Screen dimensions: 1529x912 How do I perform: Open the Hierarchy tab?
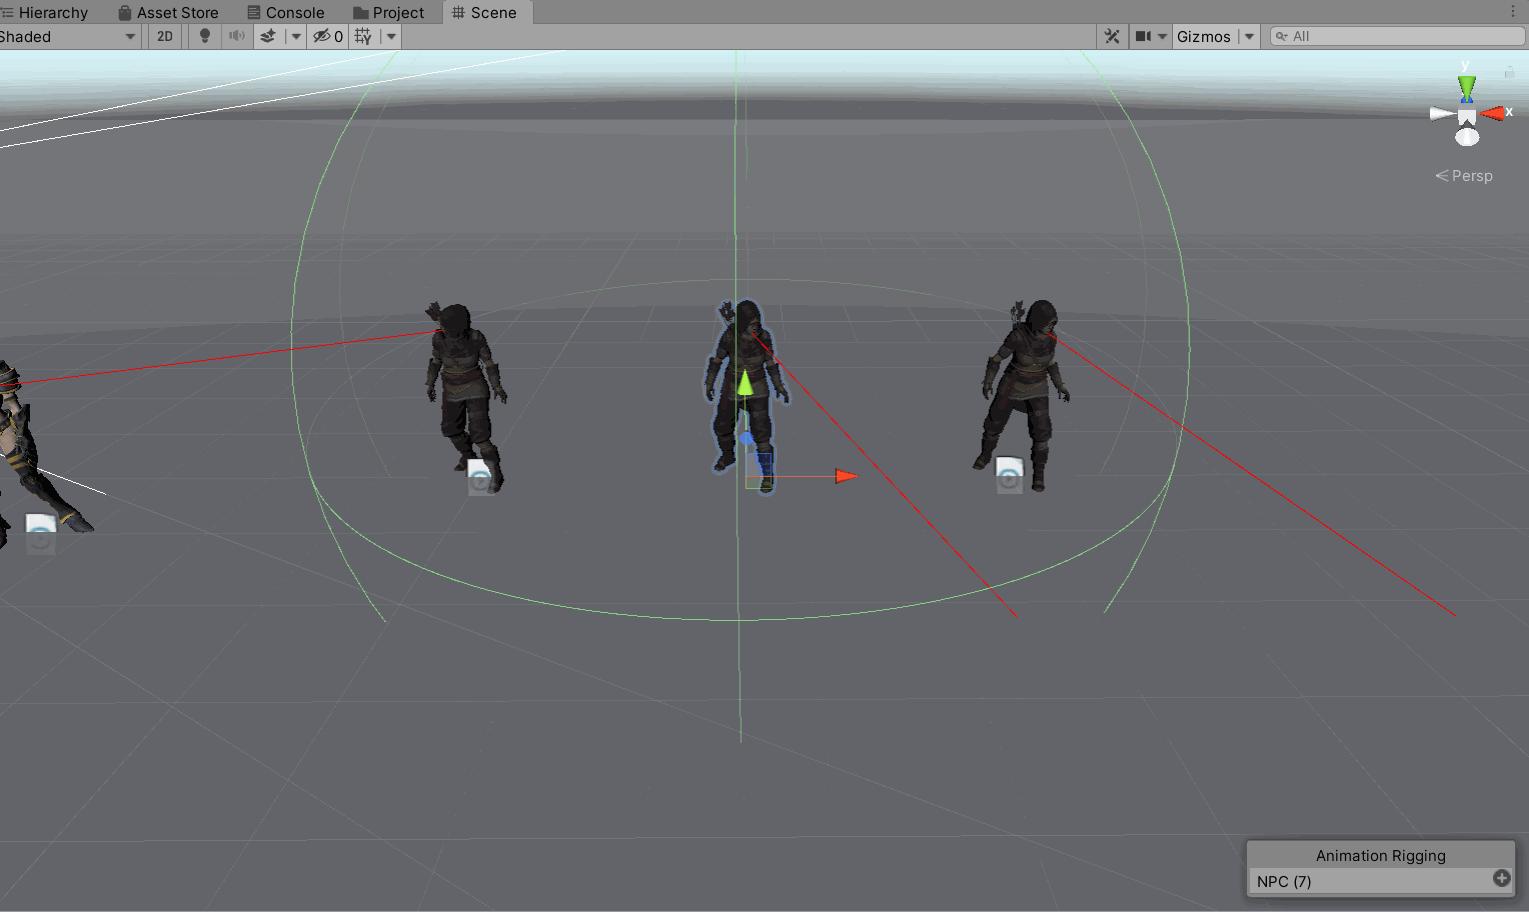[45, 12]
